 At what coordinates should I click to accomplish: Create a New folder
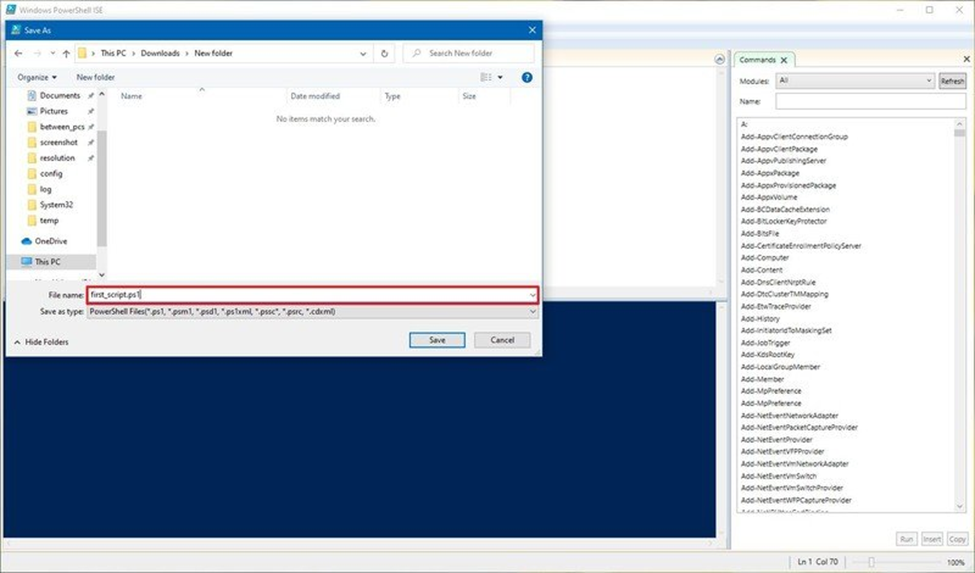pyautogui.click(x=95, y=77)
